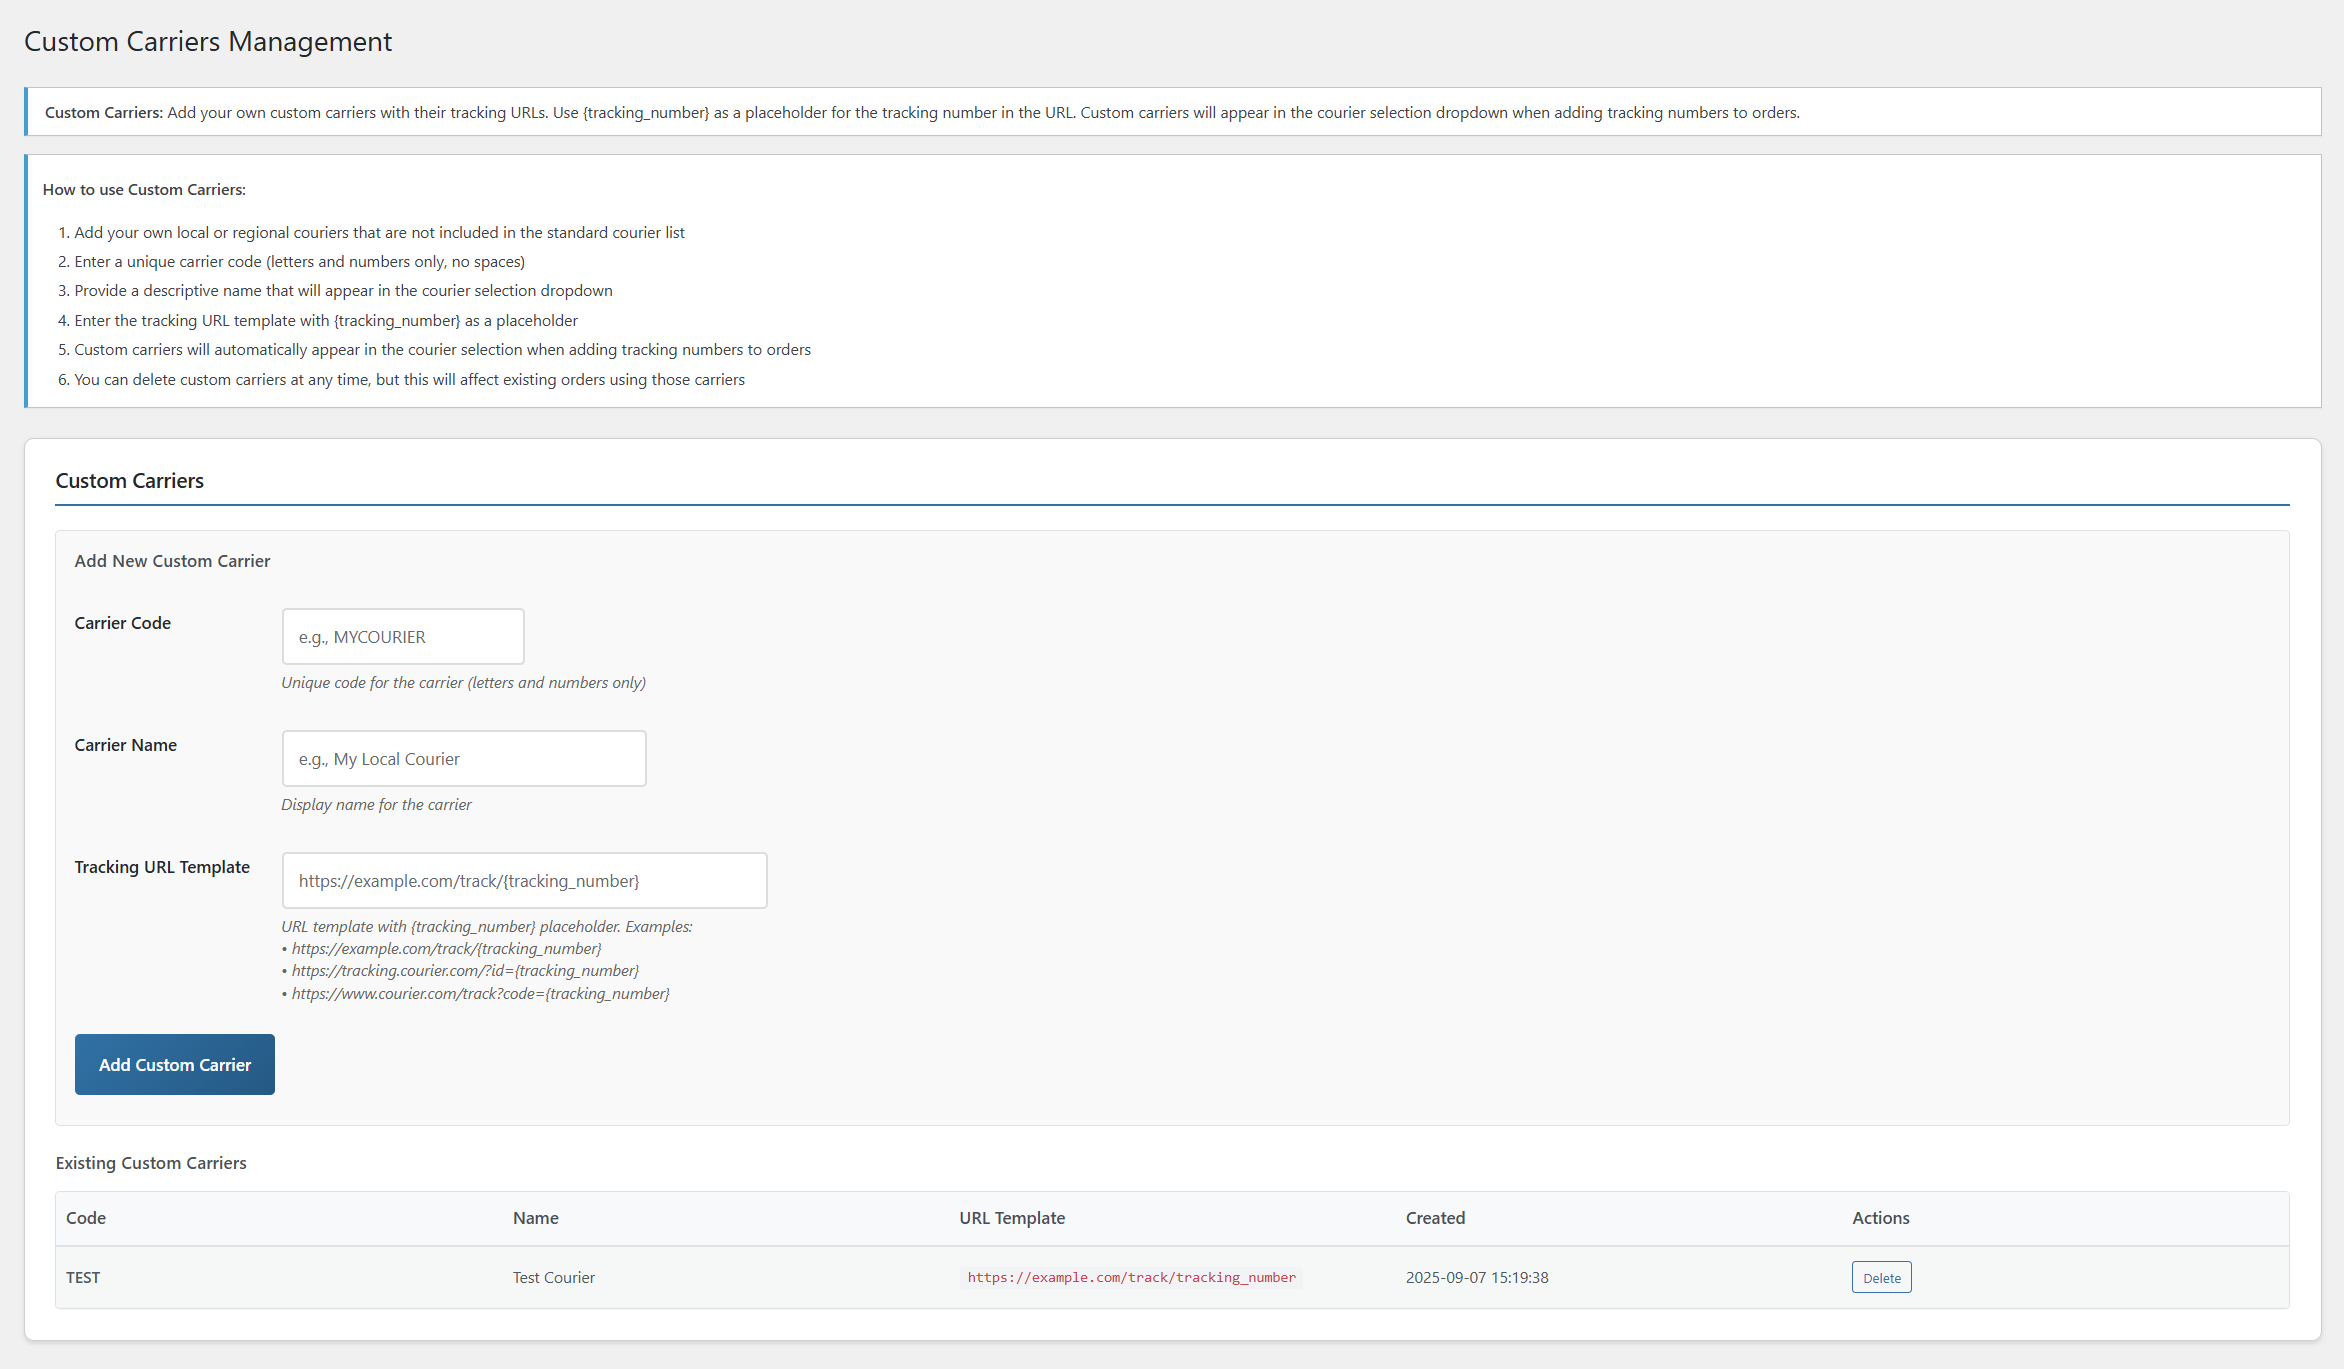Click the Name column header

click(x=535, y=1218)
